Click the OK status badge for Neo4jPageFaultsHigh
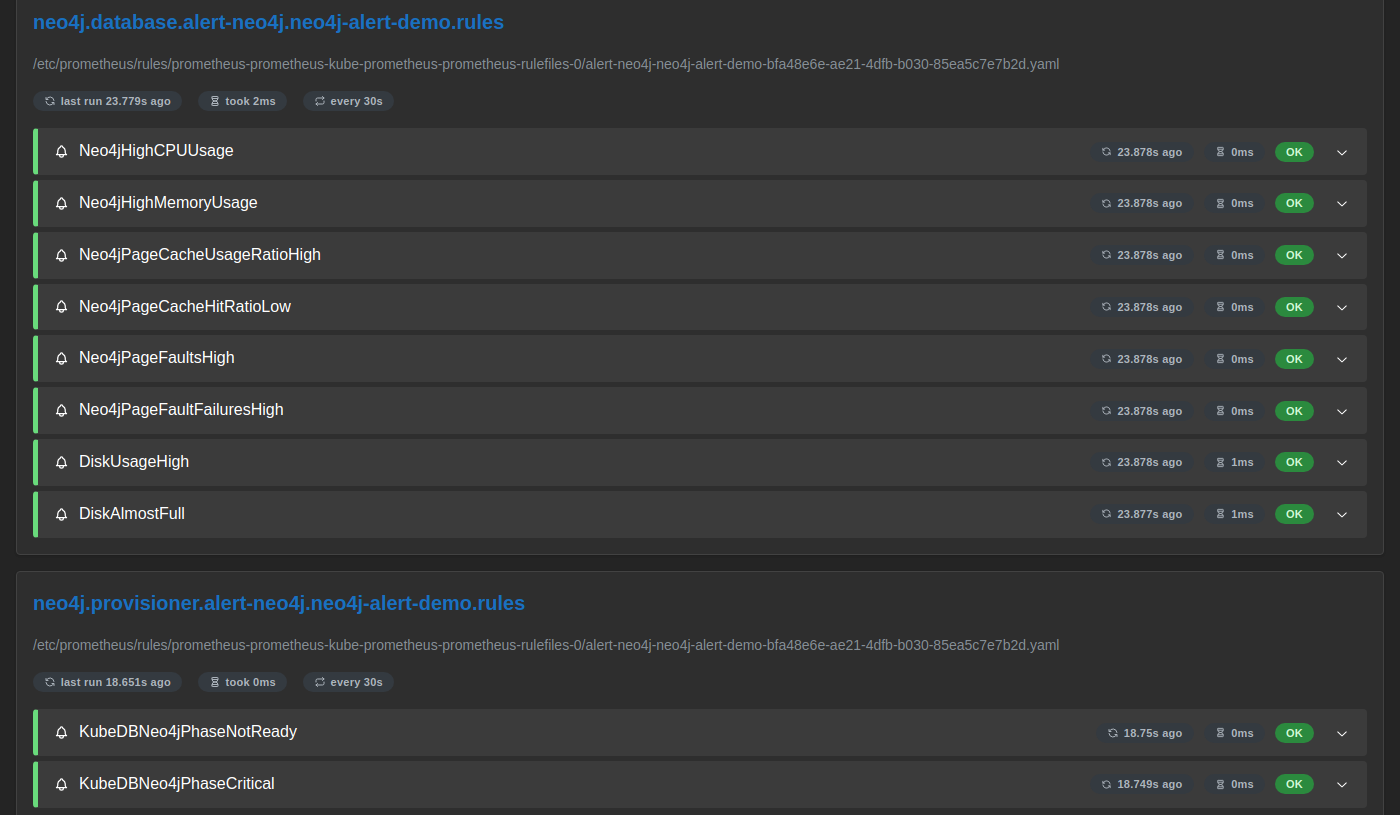 [1294, 359]
